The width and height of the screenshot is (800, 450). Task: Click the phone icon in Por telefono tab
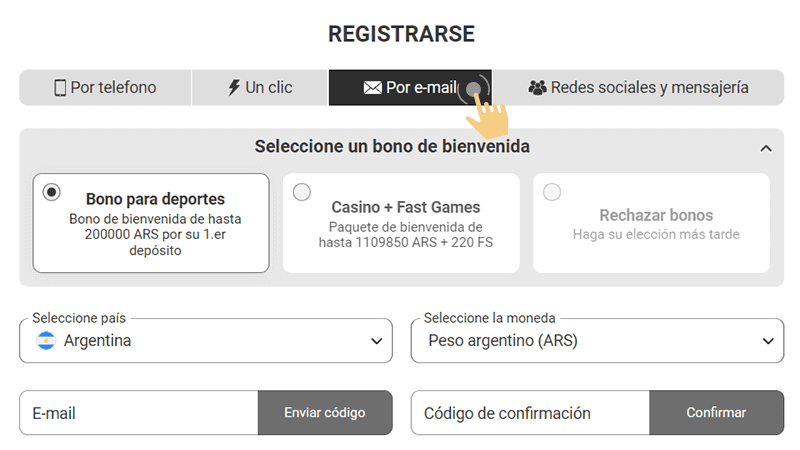tap(60, 88)
